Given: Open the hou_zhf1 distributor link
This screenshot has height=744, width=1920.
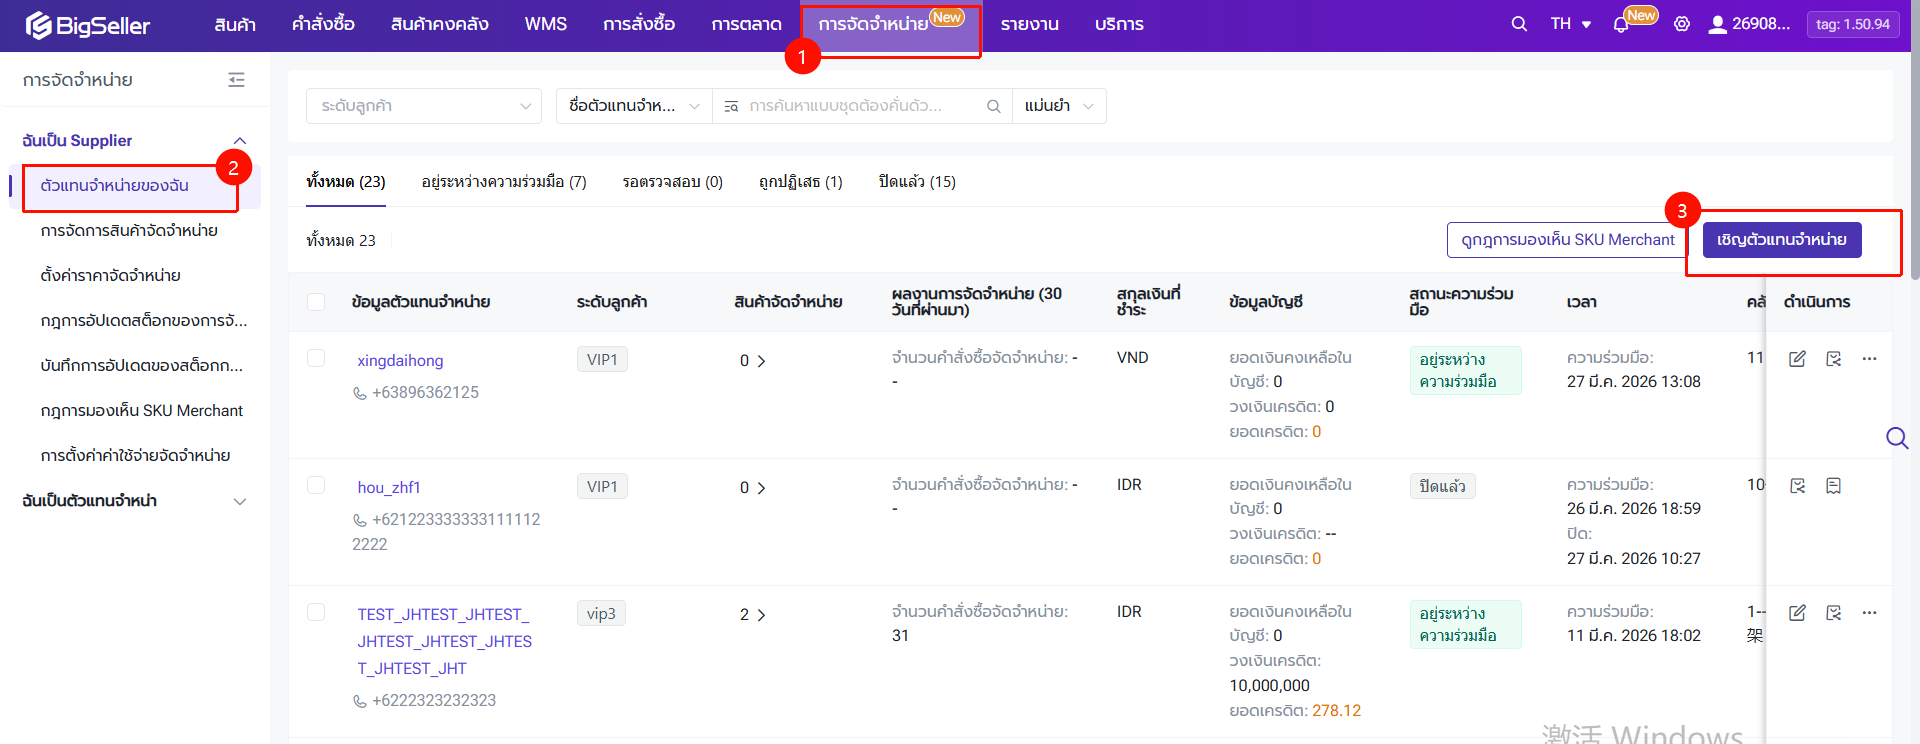Looking at the screenshot, I should (389, 488).
